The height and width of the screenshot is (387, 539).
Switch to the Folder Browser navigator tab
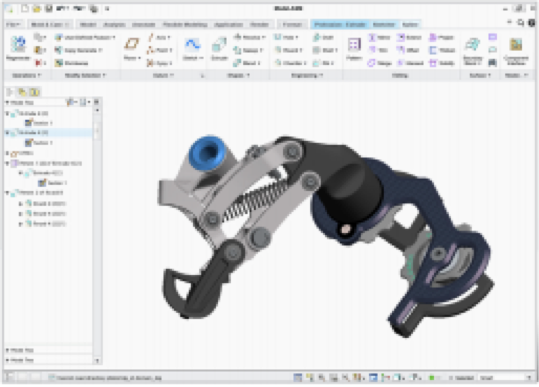tap(22, 92)
